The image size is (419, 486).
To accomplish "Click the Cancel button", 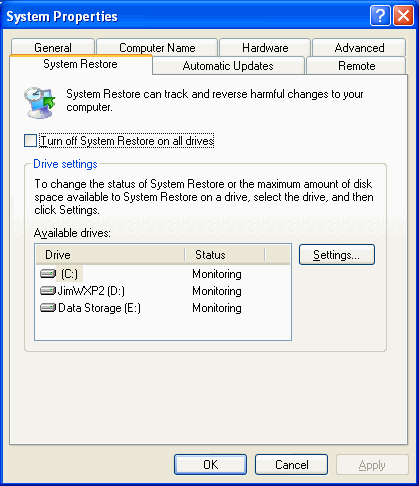I will (291, 464).
